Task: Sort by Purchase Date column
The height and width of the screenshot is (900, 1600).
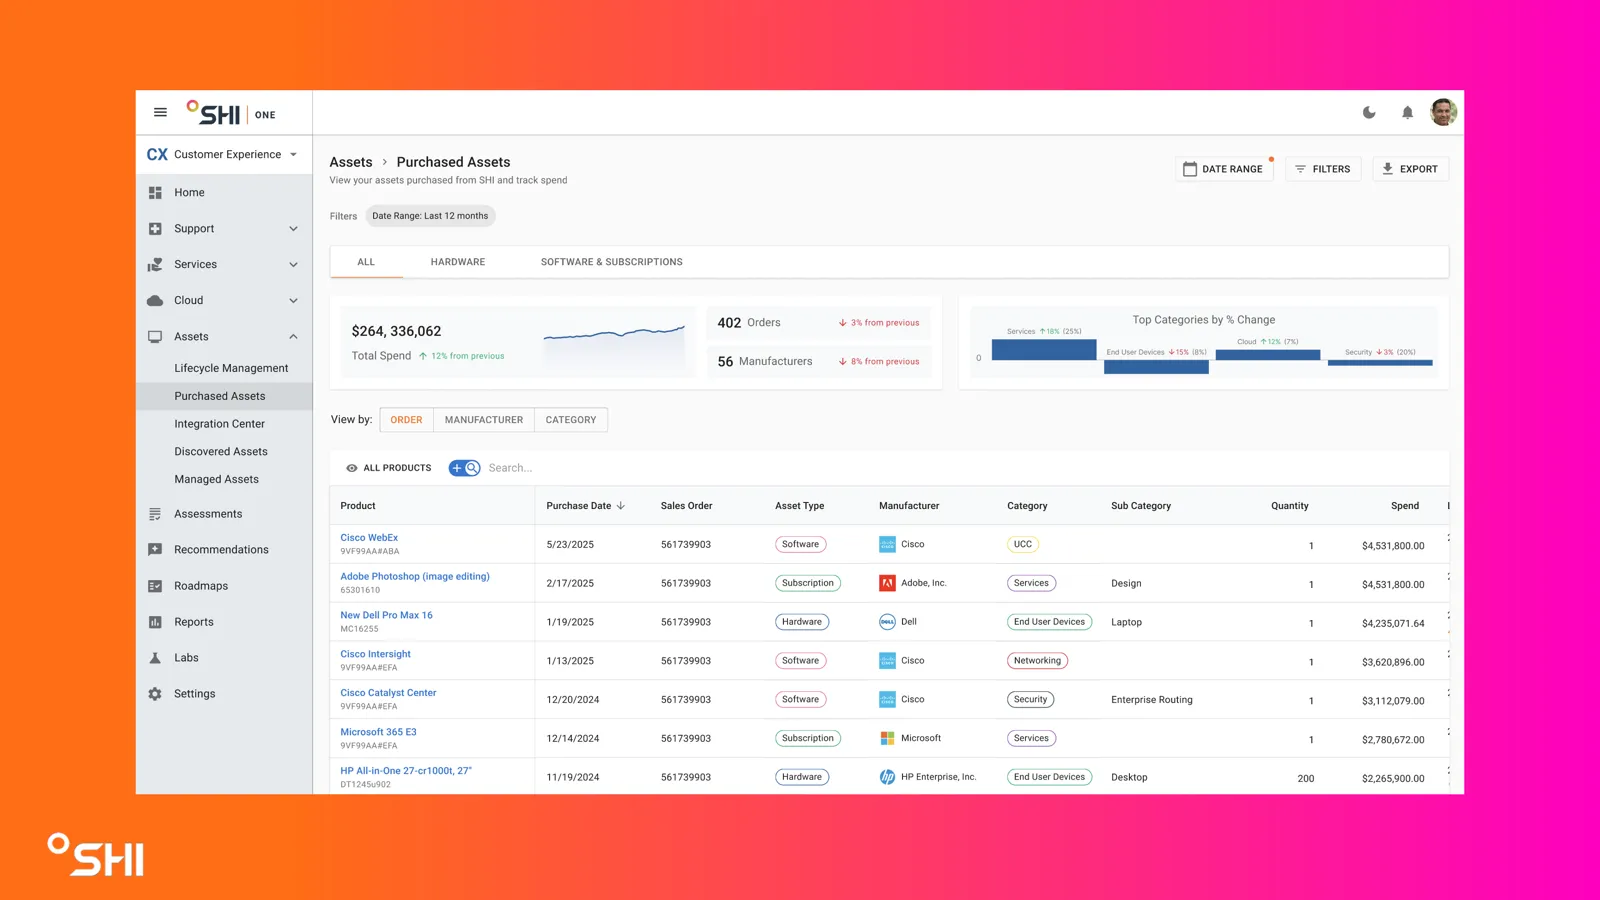Action: click(x=585, y=506)
